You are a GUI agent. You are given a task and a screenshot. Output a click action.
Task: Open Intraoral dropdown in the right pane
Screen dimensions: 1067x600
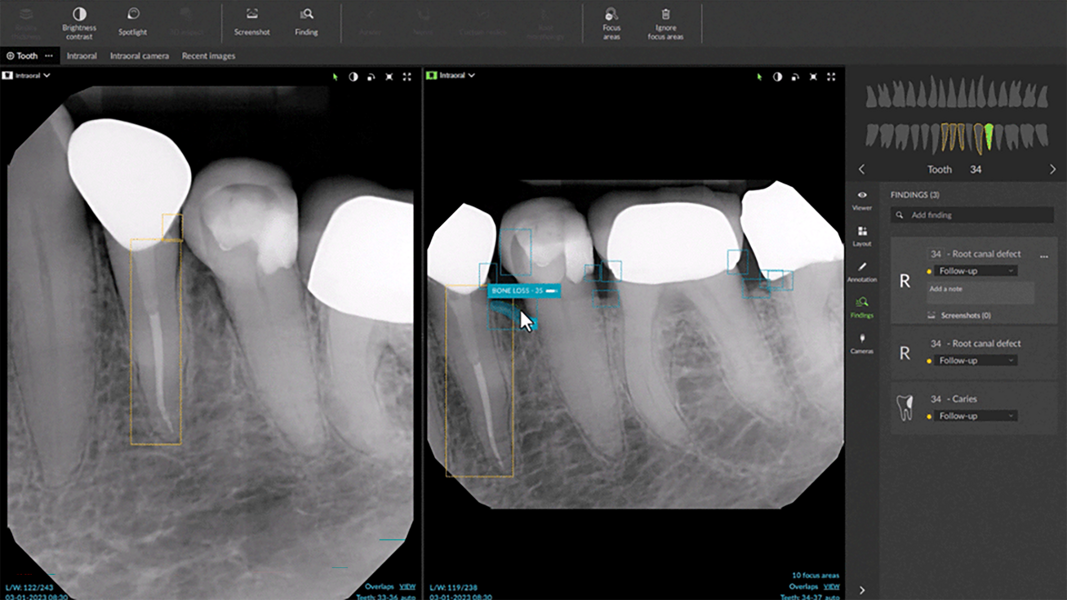[x=452, y=75]
